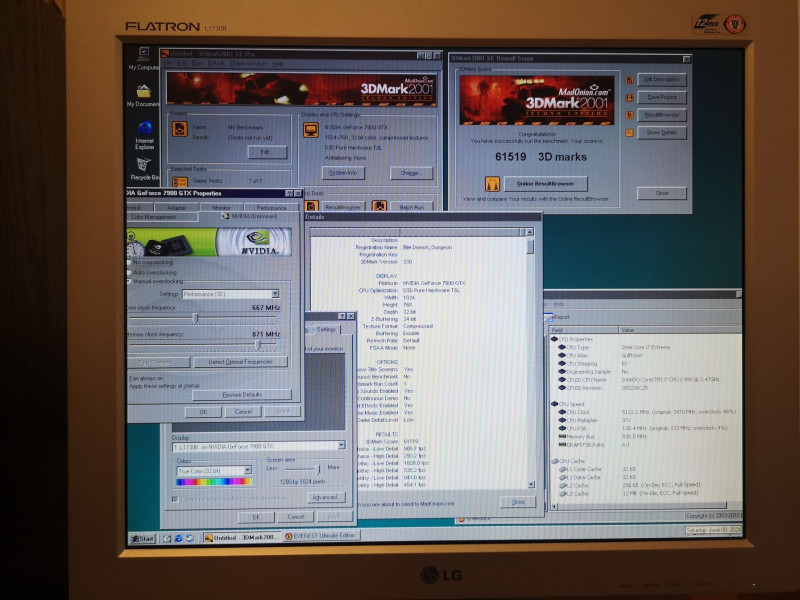Viewport: 800px width, 600px height.
Task: Select the Settings tab in Display Properties
Action: pyautogui.click(x=326, y=330)
